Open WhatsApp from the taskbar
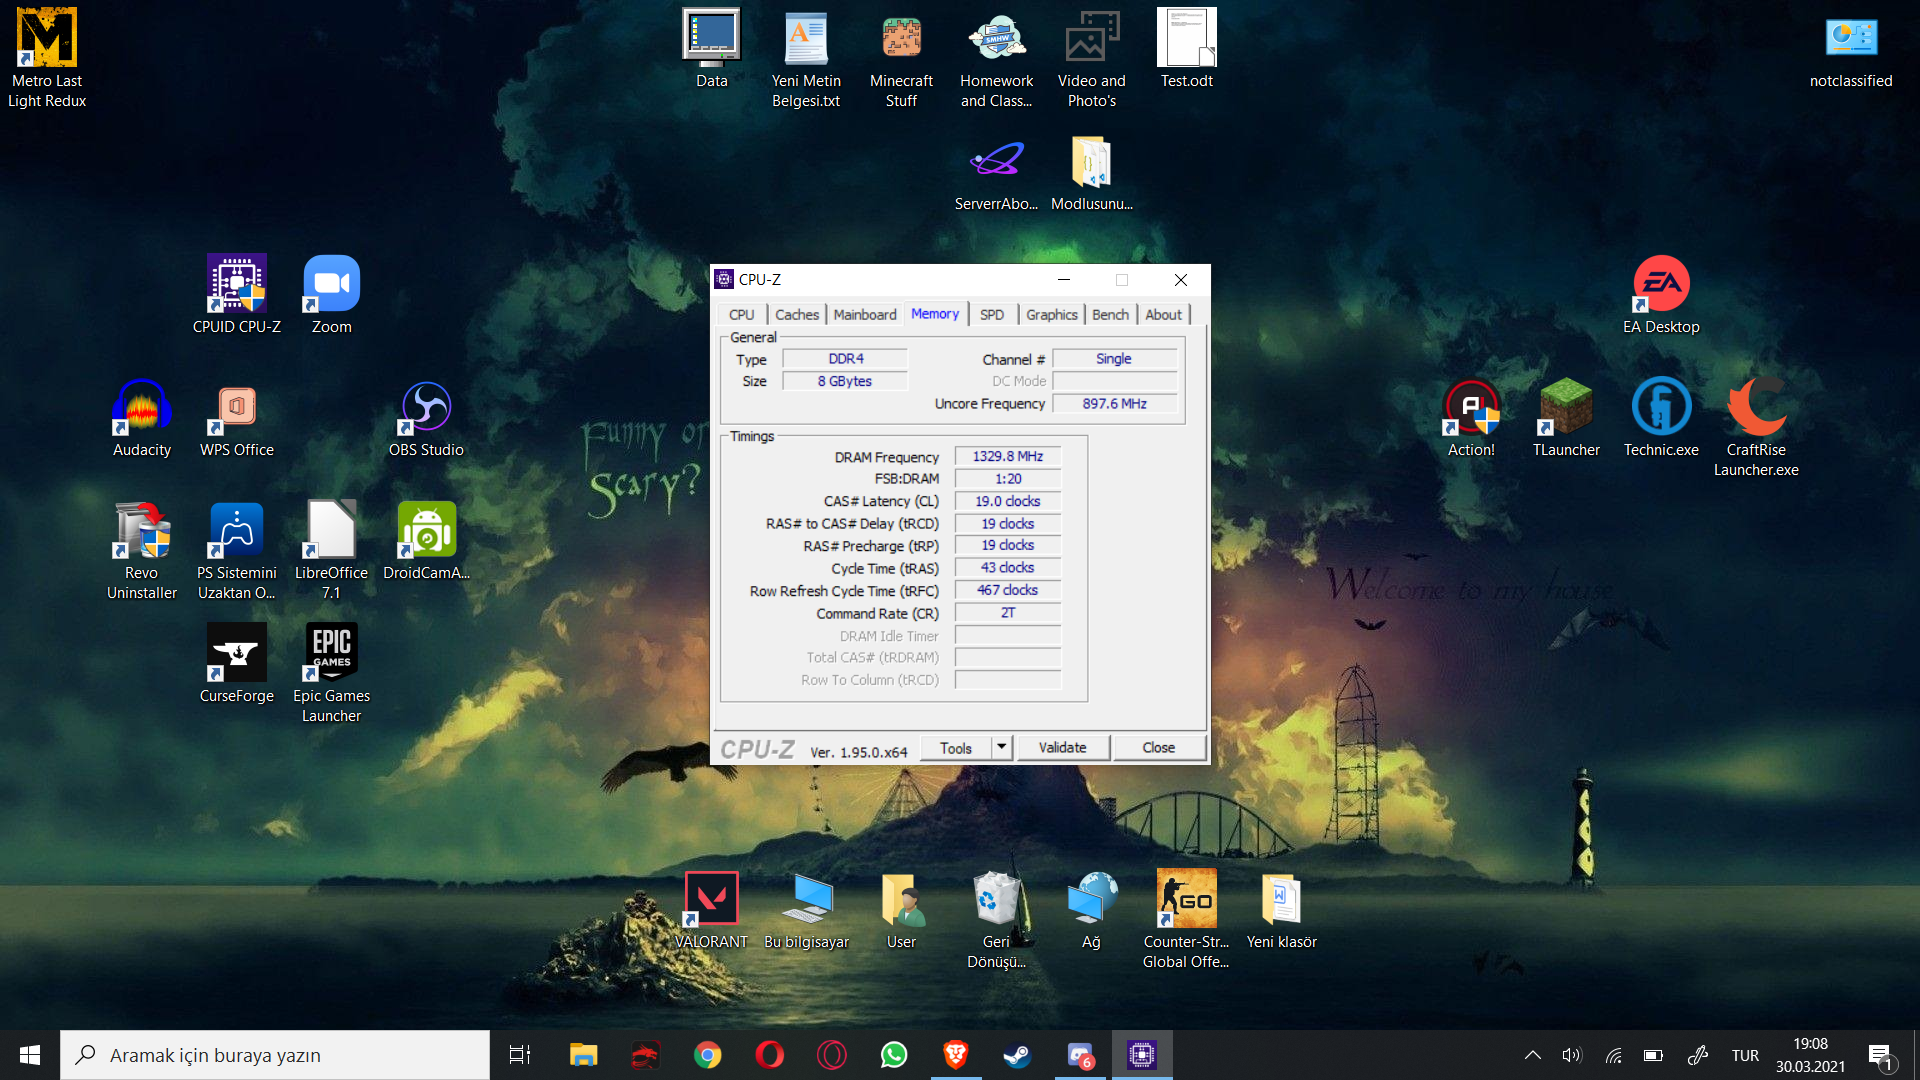Viewport: 1920px width, 1080px height. 893,1055
